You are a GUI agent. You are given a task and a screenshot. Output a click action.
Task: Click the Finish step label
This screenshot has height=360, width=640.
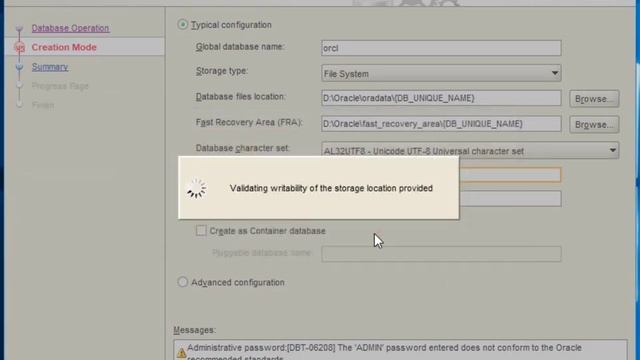pos(43,105)
